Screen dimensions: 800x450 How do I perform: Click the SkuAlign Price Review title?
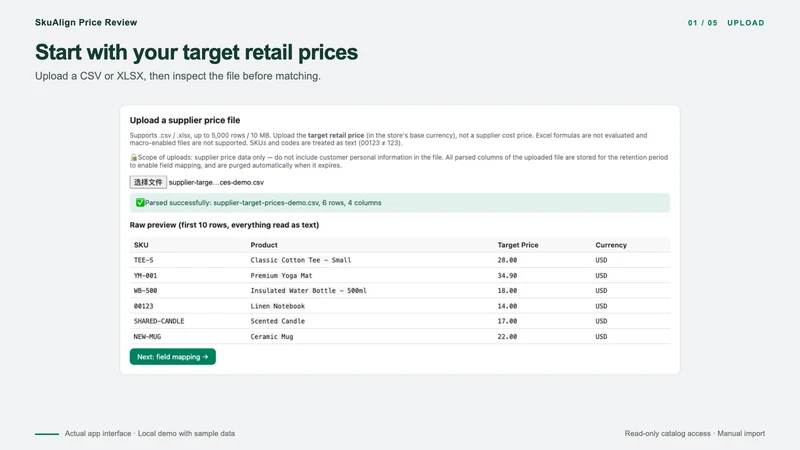tap(86, 22)
